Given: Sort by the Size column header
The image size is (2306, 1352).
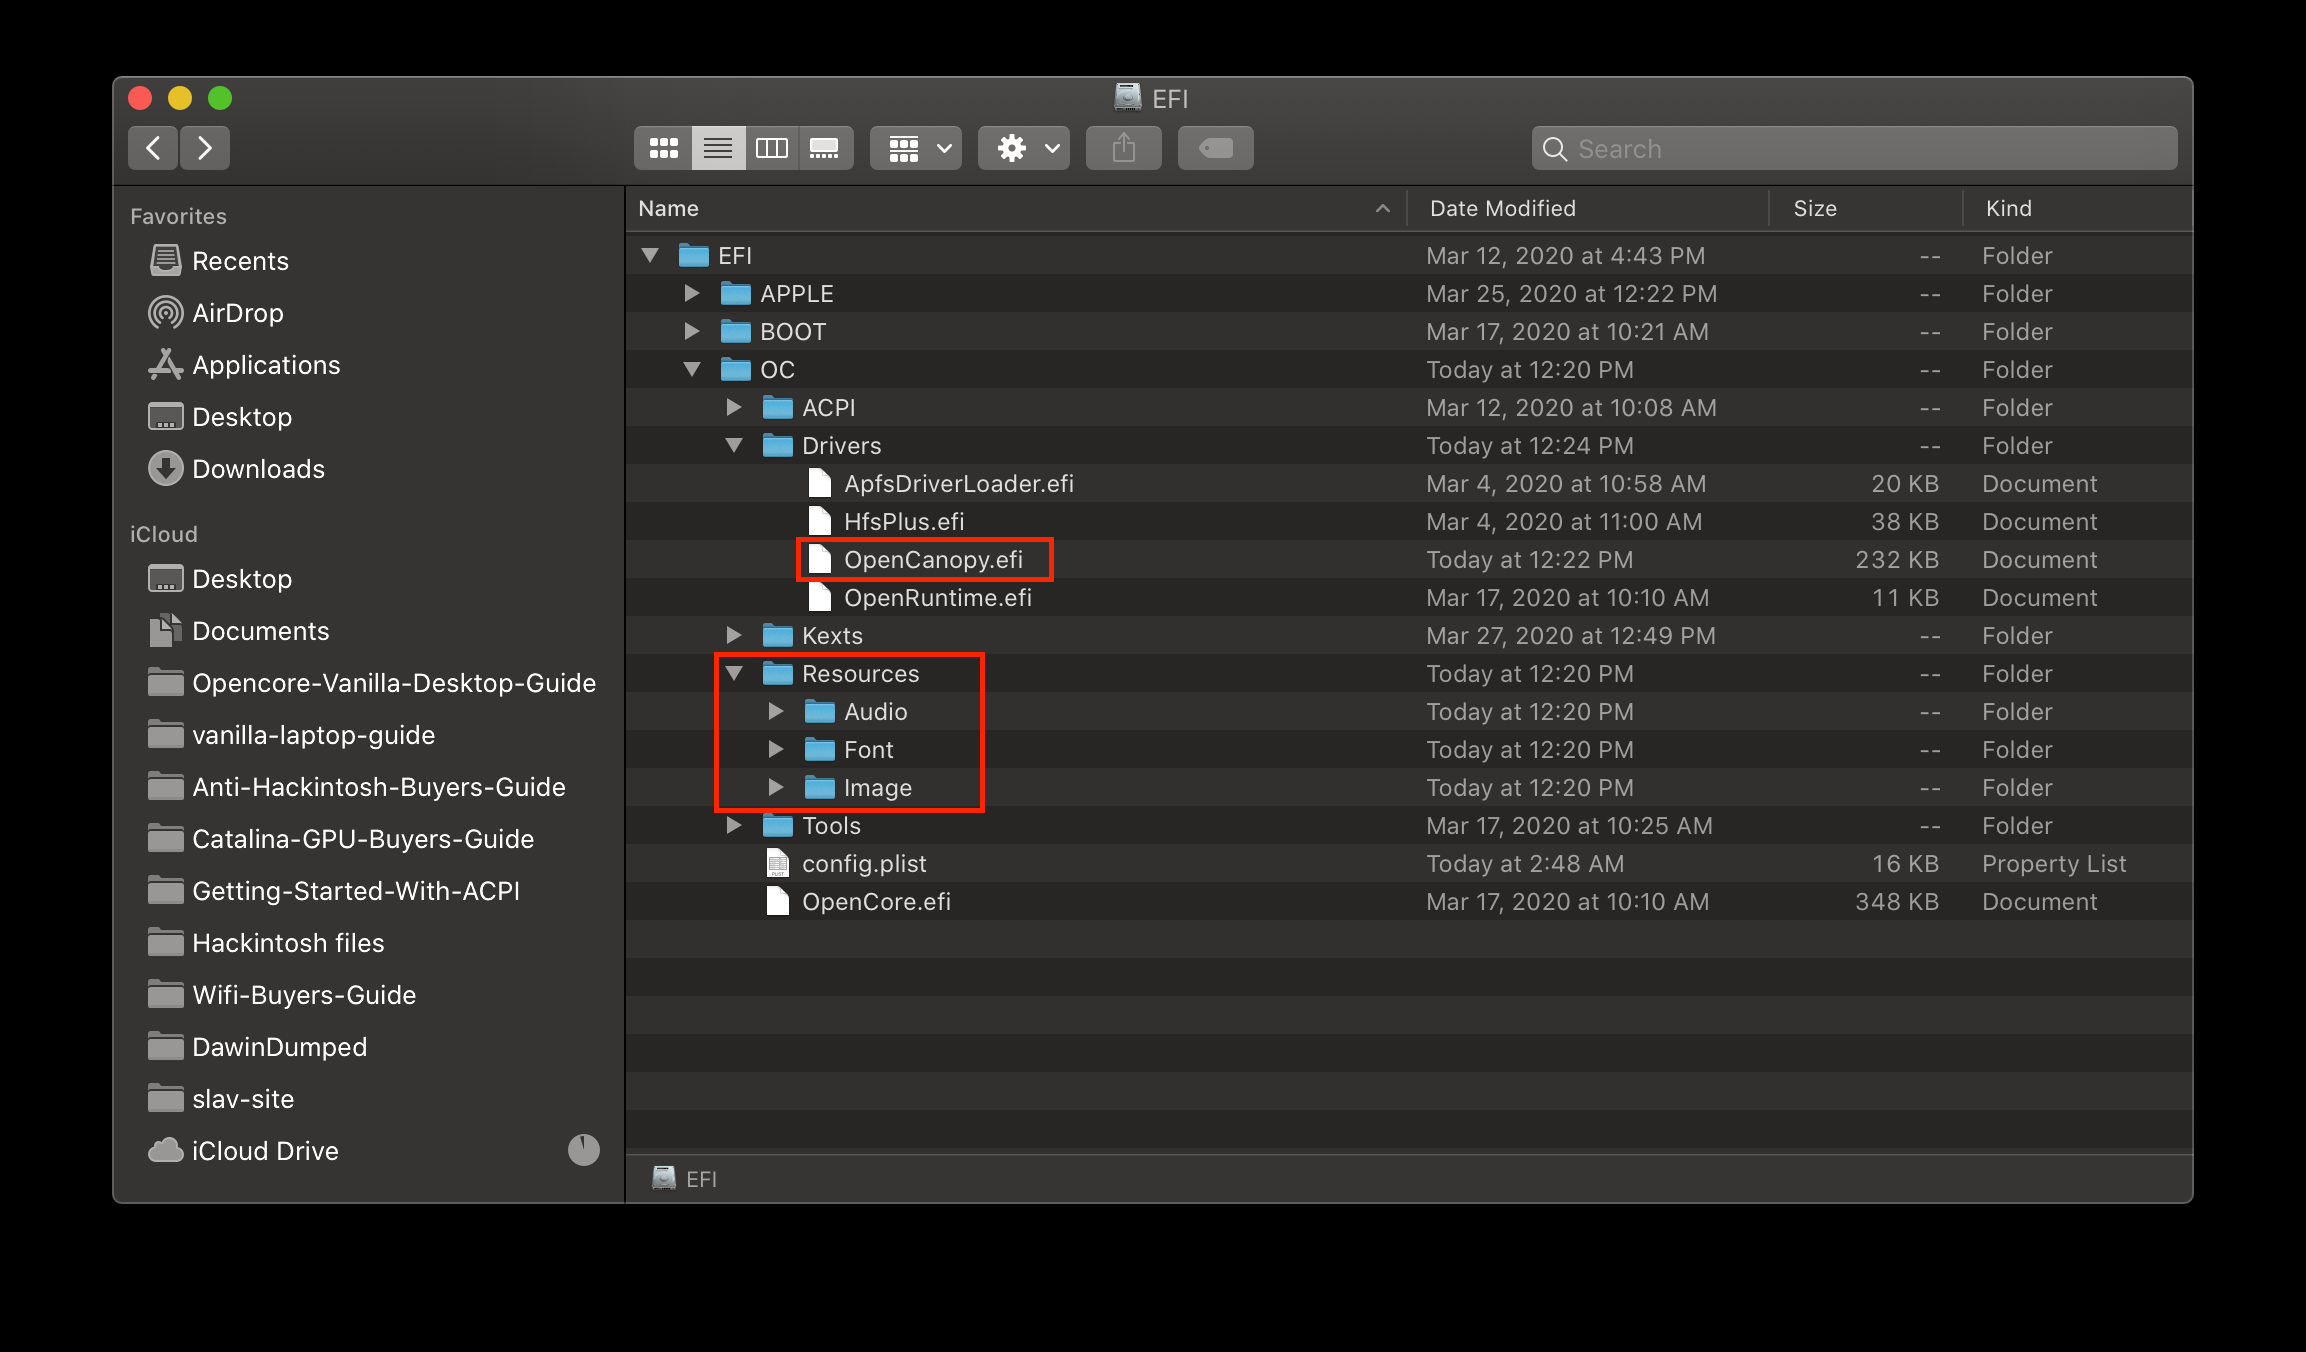Looking at the screenshot, I should 1814,208.
